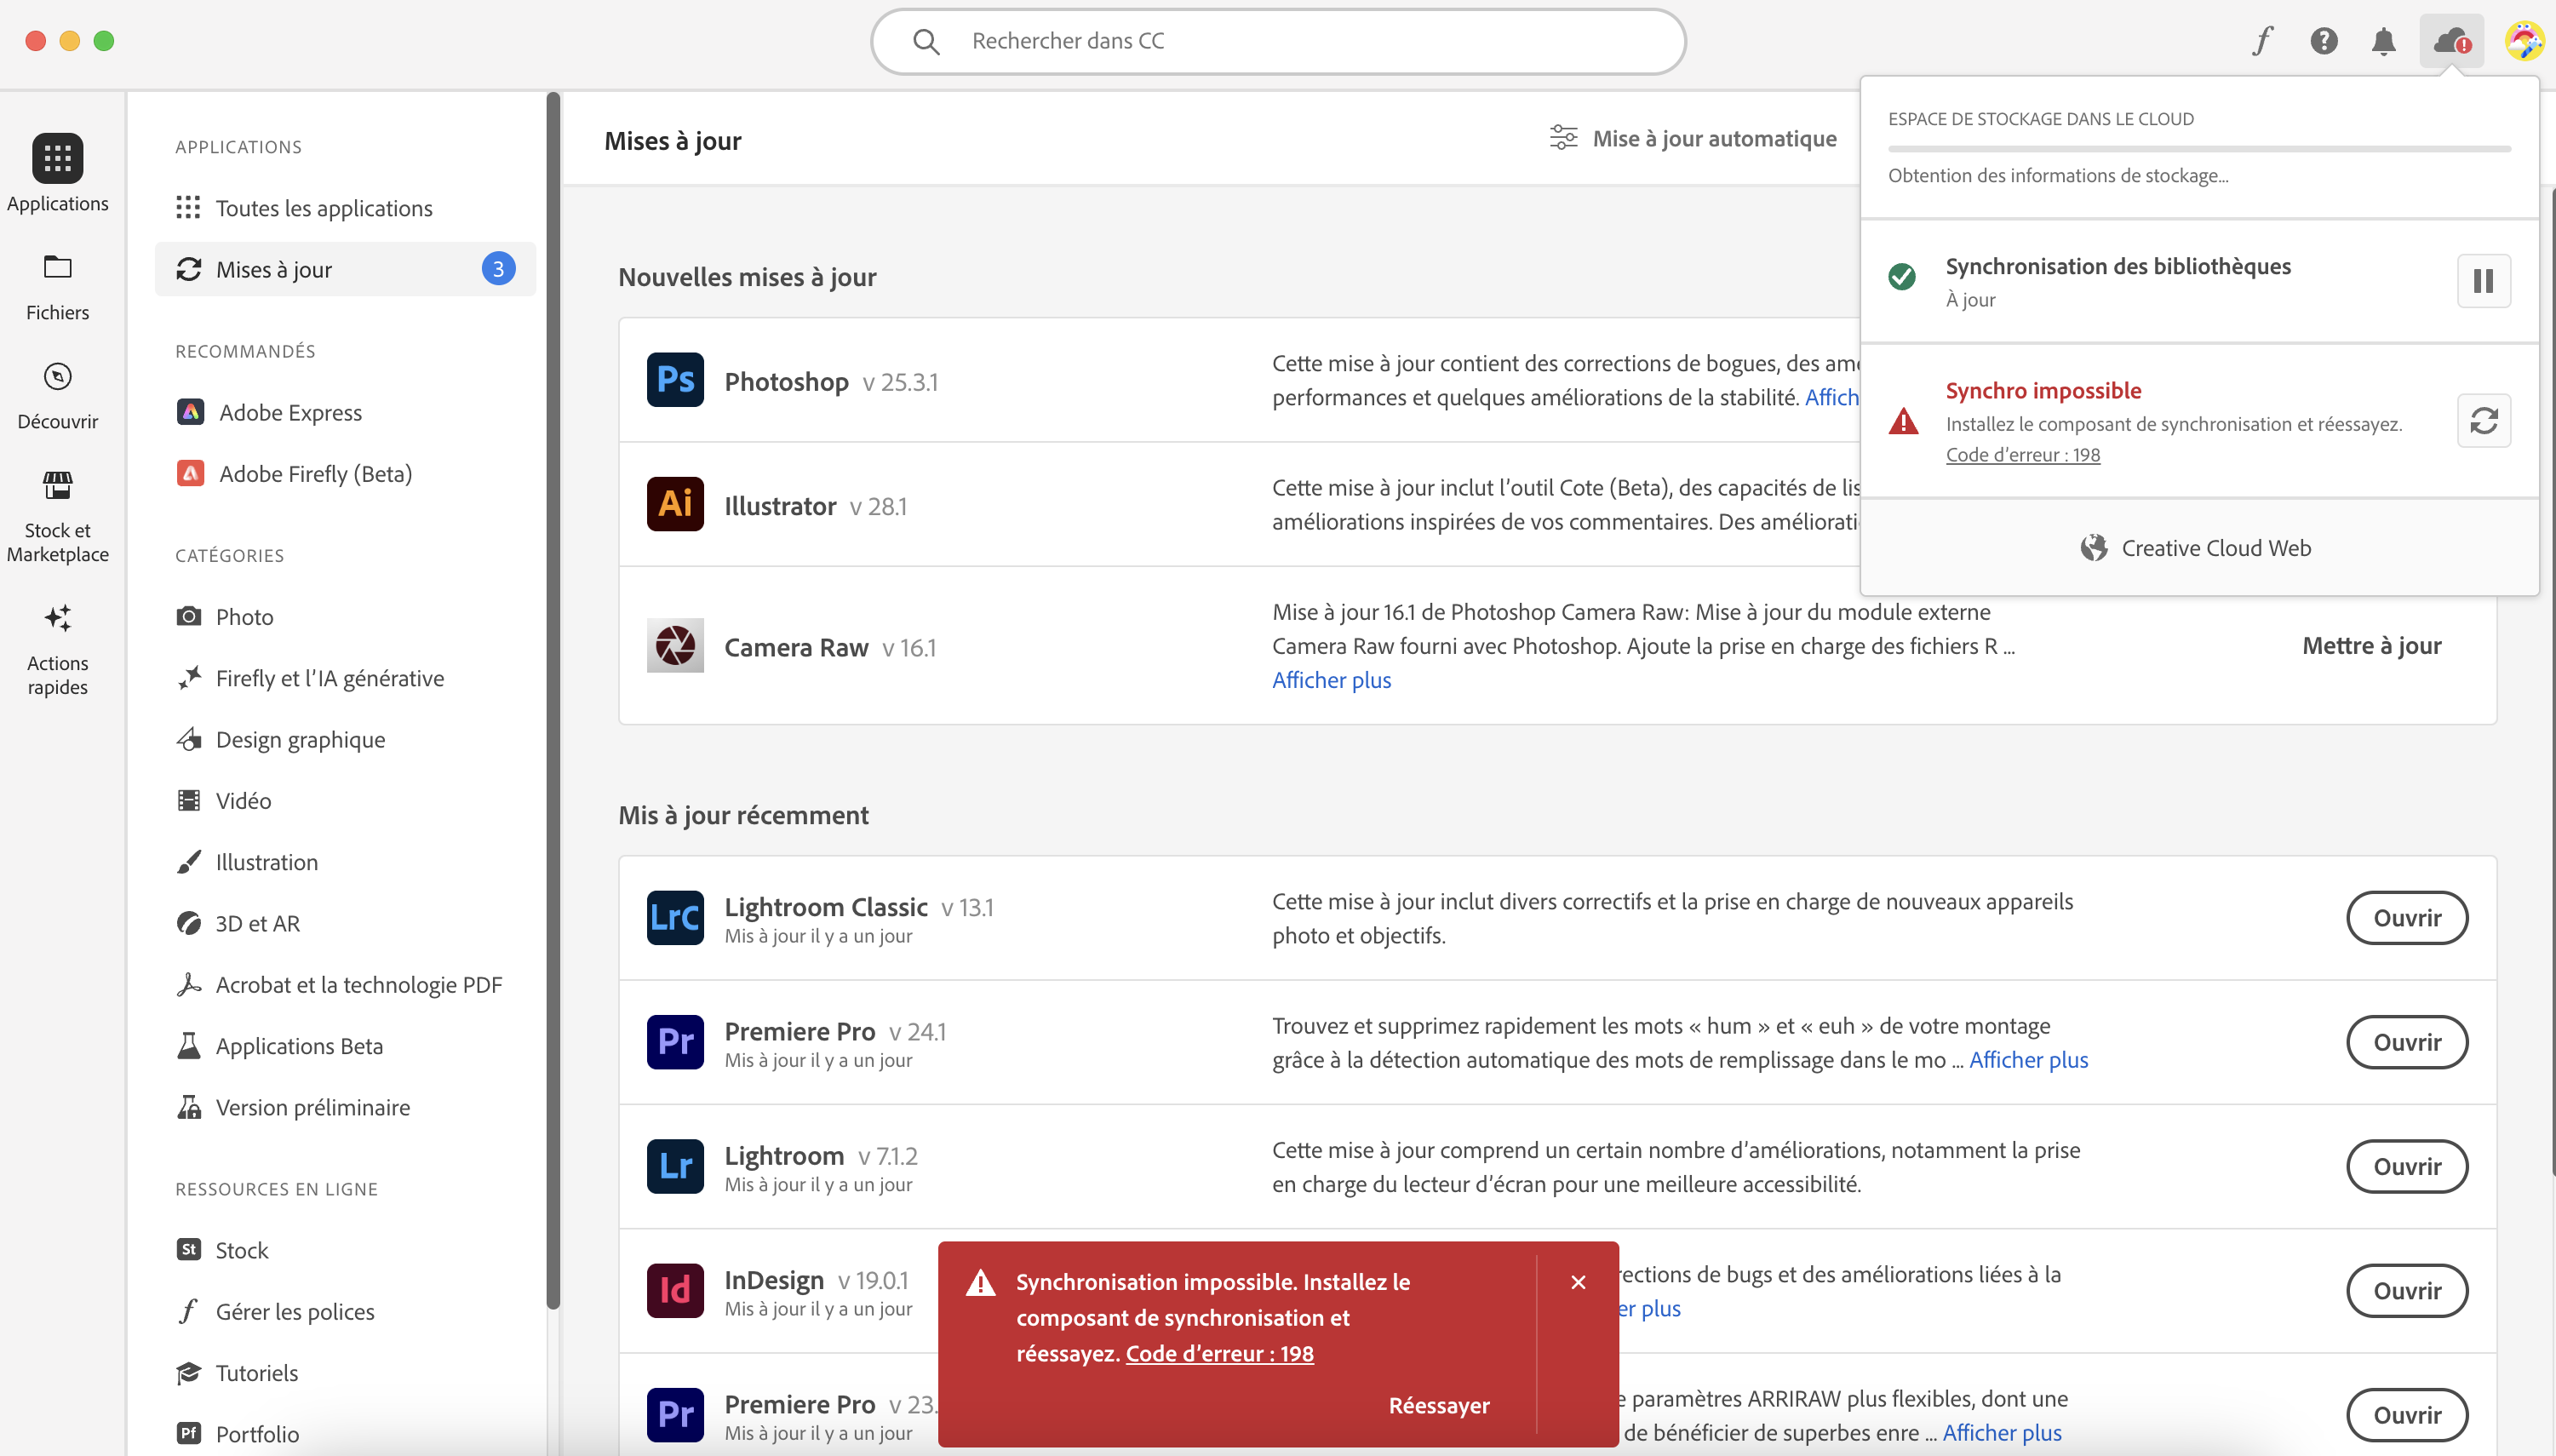Click the Rechercher dans CC search field

coord(1278,41)
